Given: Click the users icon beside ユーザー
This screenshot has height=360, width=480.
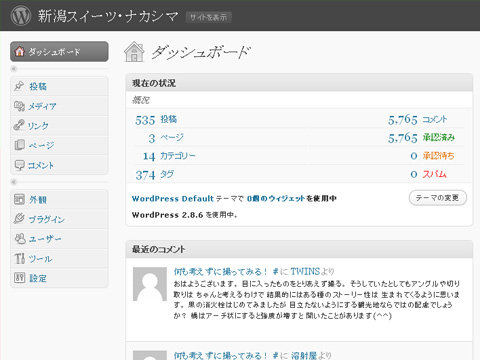Looking at the screenshot, I should [x=20, y=238].
